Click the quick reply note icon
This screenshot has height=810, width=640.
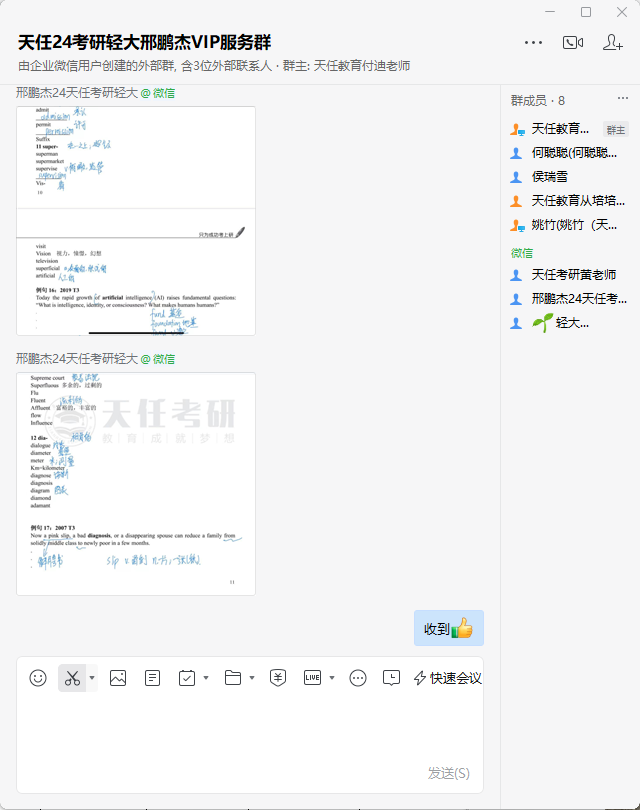pyautogui.click(x=152, y=678)
